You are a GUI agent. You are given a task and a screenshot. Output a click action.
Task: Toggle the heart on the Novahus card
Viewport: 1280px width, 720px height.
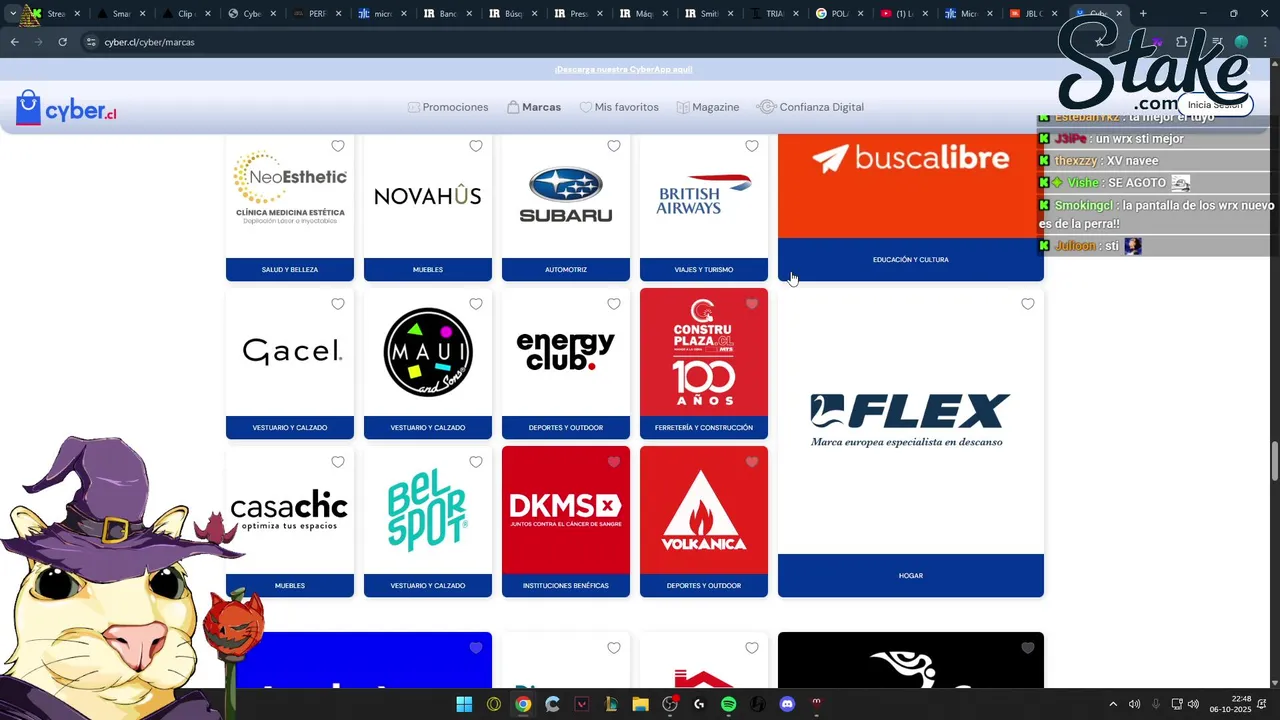tap(476, 146)
